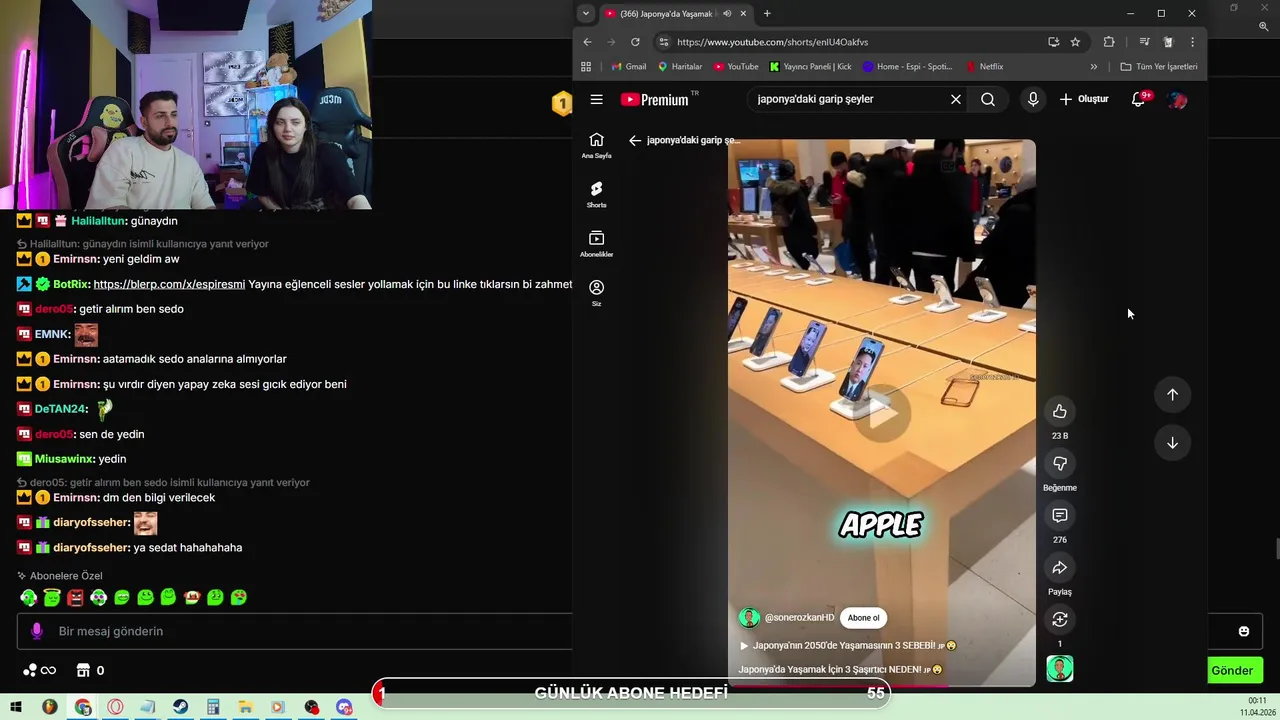Mute the YouTube tab via speaker icon
This screenshot has height=720, width=1280.
(x=727, y=14)
